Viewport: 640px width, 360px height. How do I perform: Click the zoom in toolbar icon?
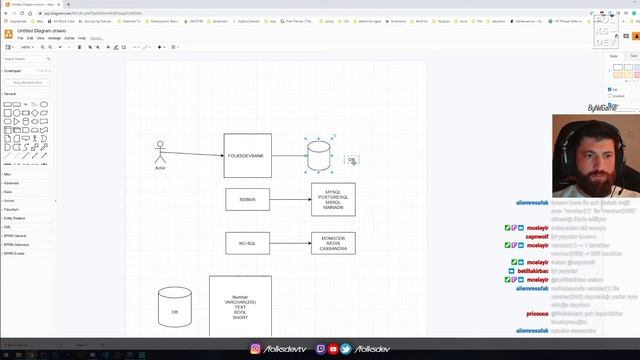coord(42,47)
